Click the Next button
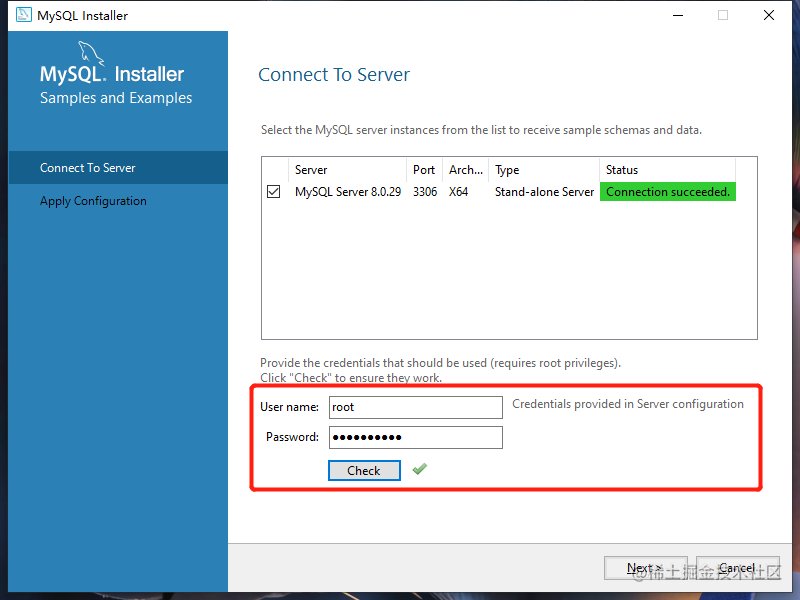Screen dimensions: 800x600 (x=645, y=568)
